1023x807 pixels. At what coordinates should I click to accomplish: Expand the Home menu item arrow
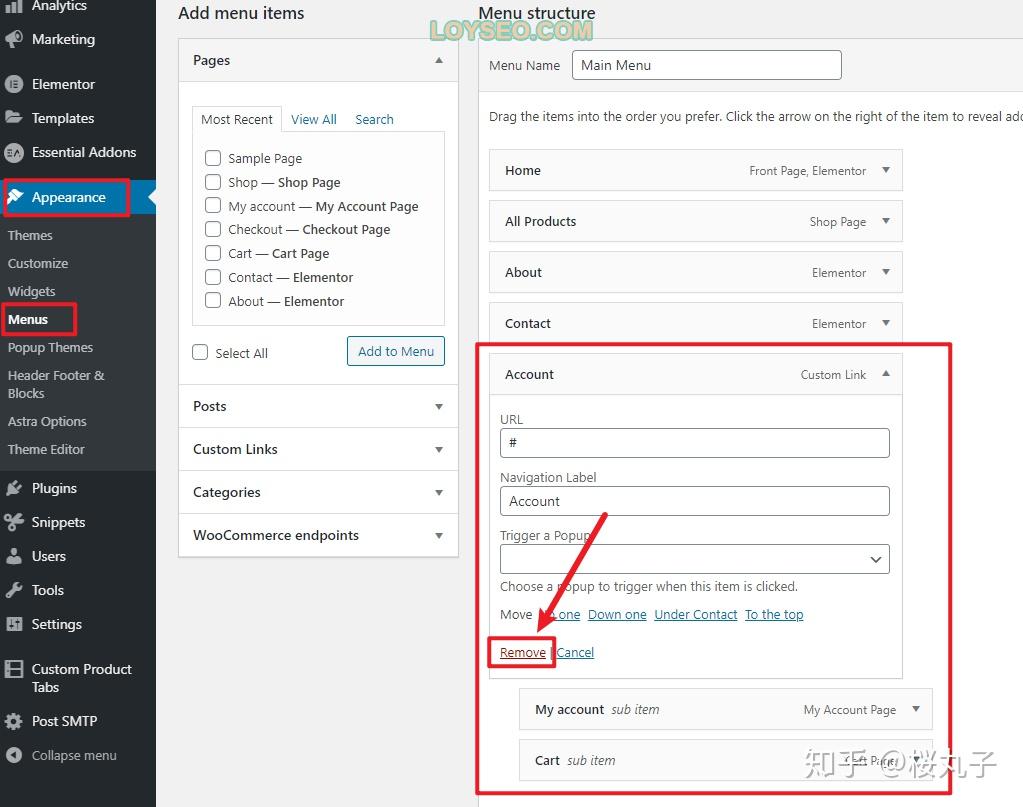point(886,170)
